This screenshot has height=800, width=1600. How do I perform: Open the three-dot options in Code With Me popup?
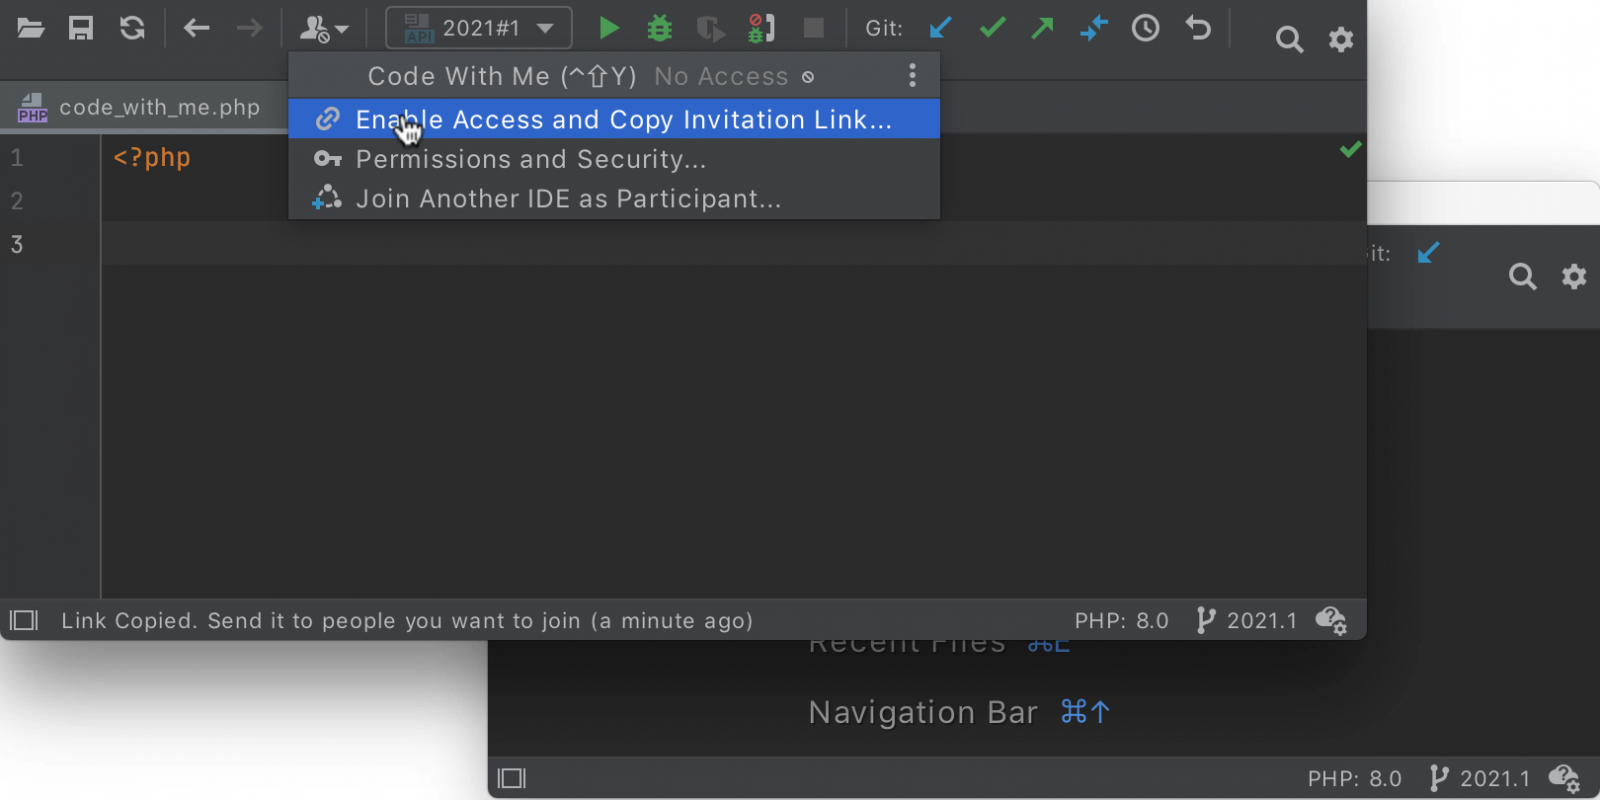coord(912,76)
